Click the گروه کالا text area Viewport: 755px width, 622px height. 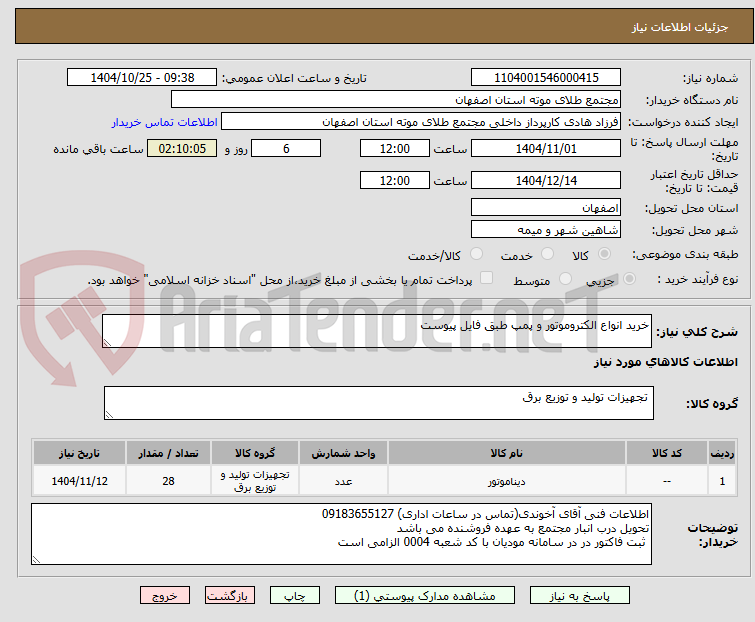378,403
